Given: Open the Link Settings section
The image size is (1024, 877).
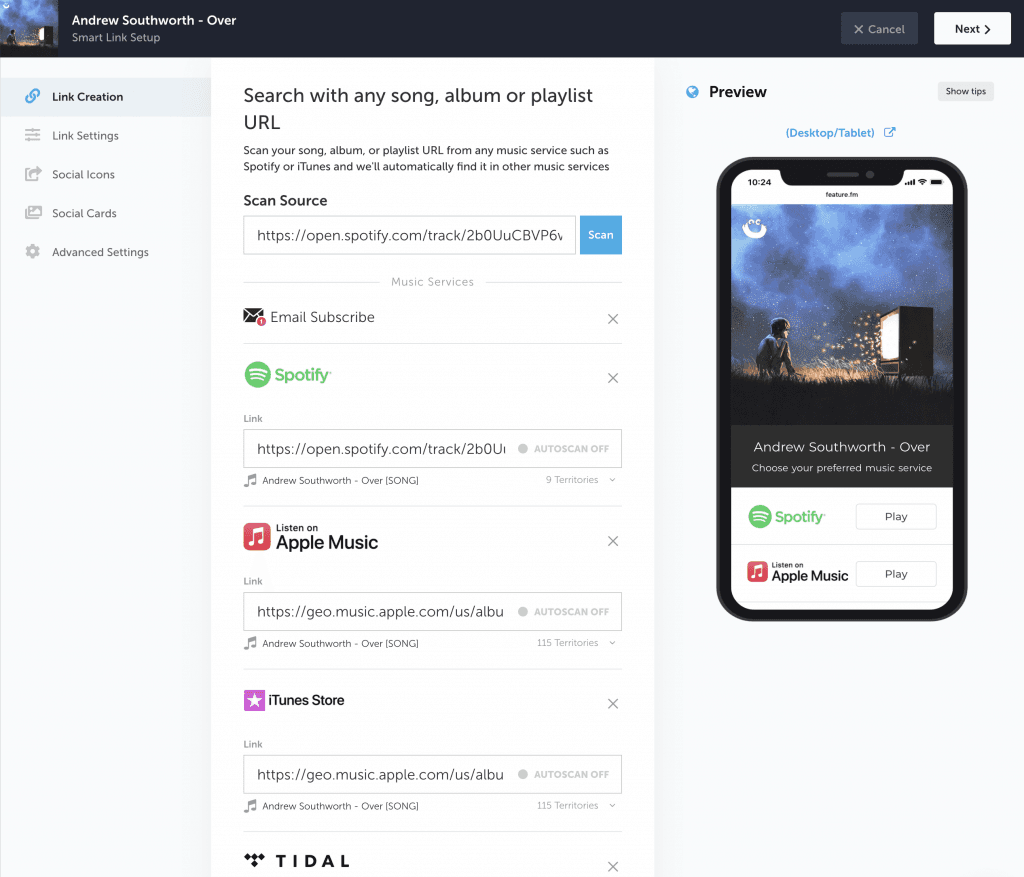Looking at the screenshot, I should click(105, 135).
